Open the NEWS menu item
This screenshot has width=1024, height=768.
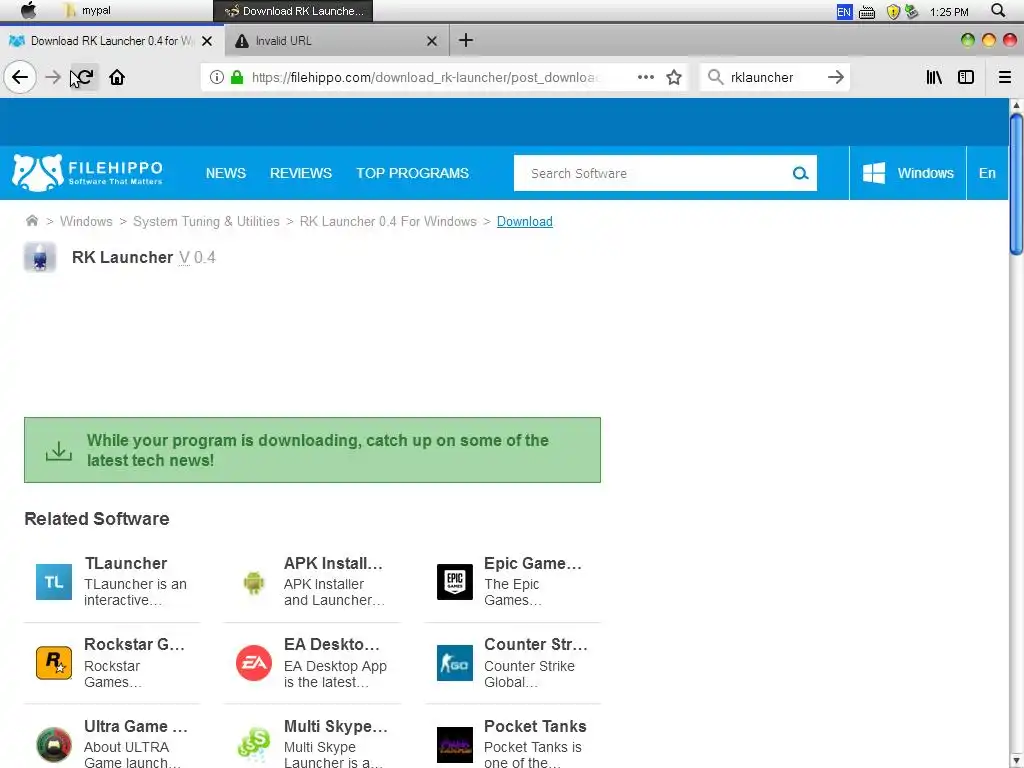[225, 173]
